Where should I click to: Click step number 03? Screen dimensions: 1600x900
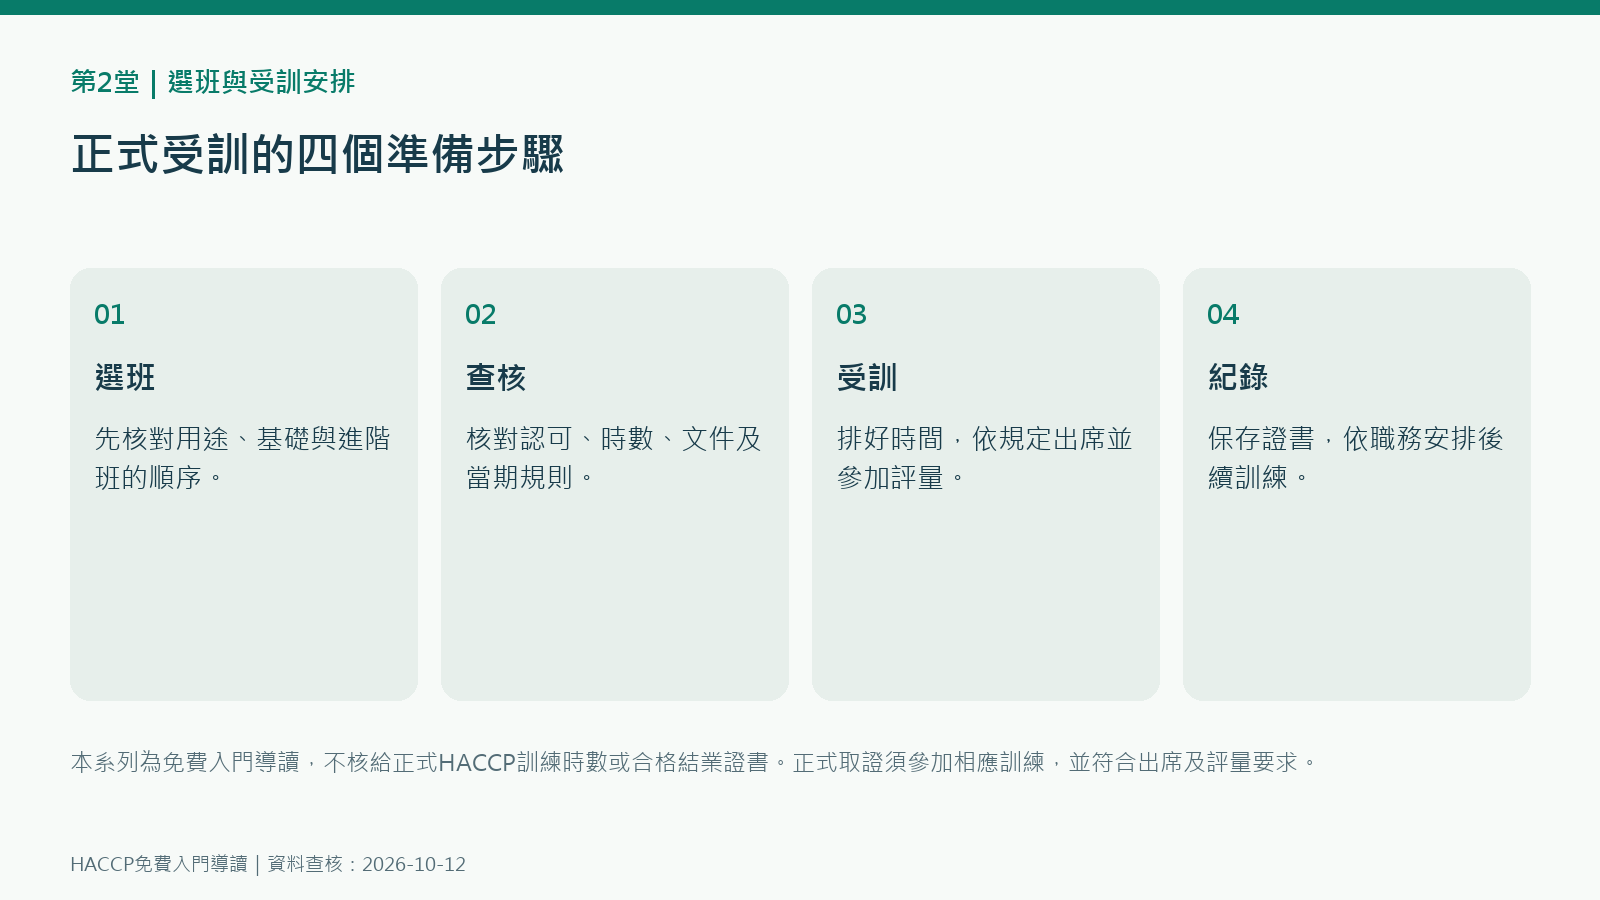coord(851,315)
